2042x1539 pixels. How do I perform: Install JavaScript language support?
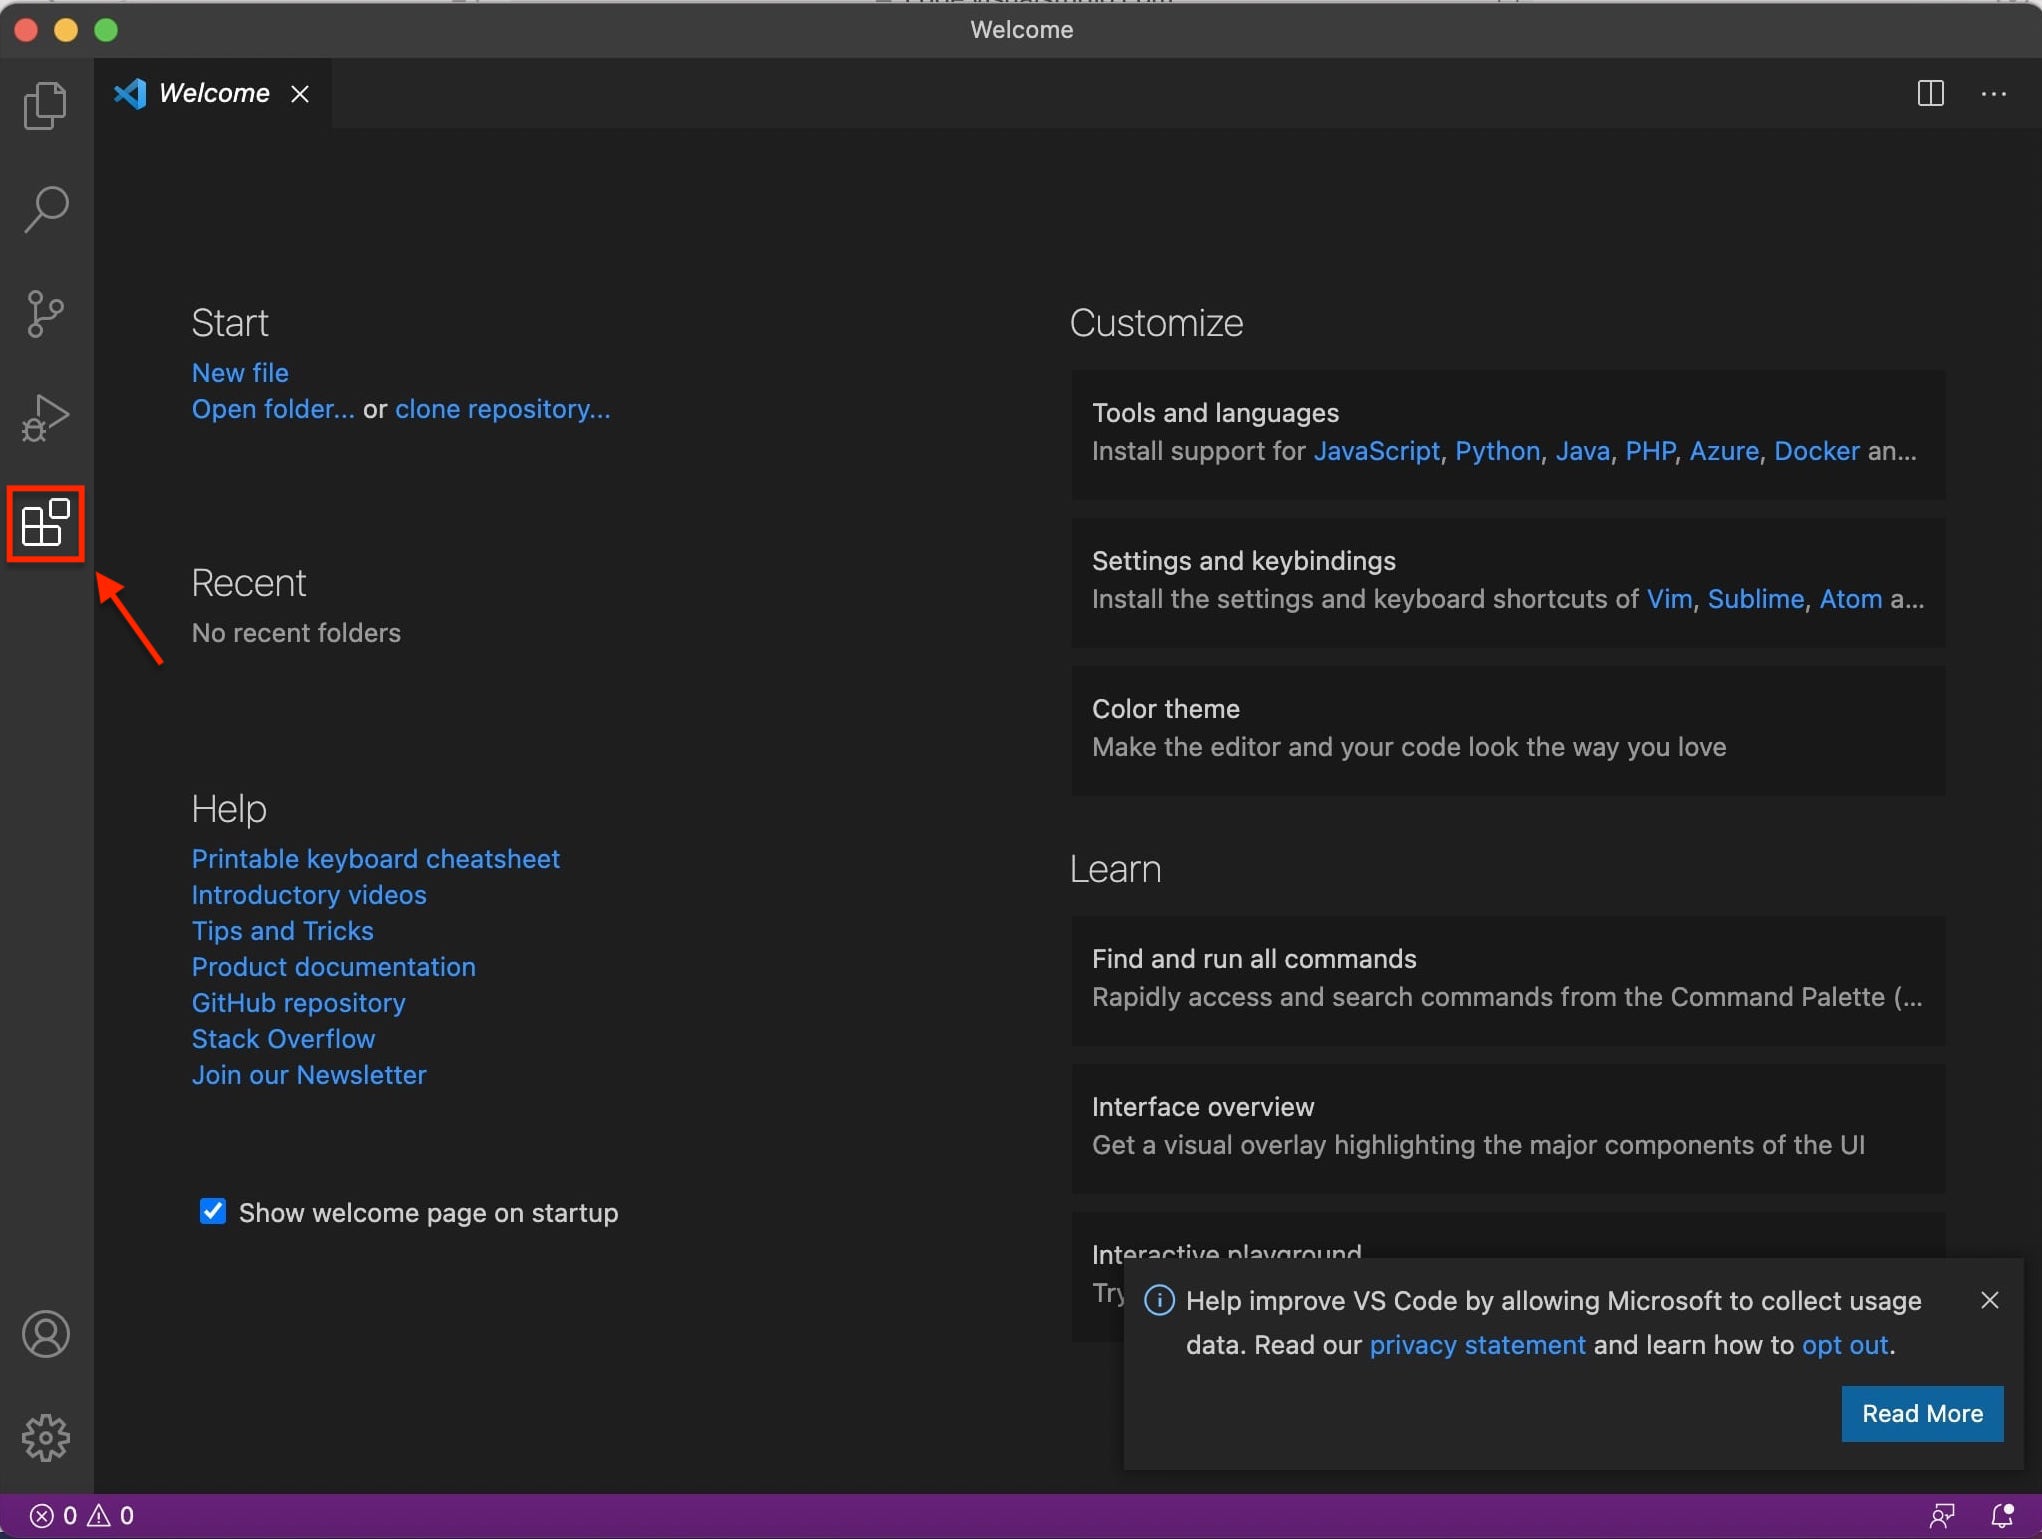1376,451
